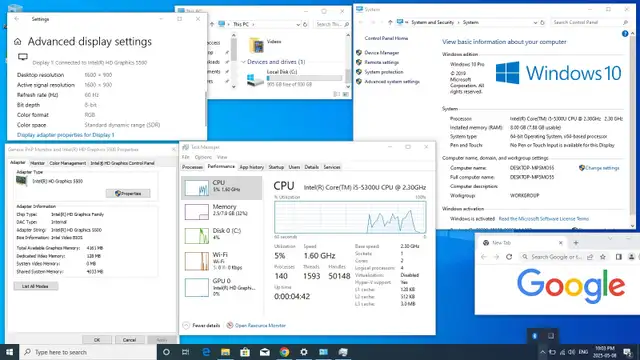The image size is (640, 360).
Task: Select the Memory performance graph
Action: tap(222, 211)
